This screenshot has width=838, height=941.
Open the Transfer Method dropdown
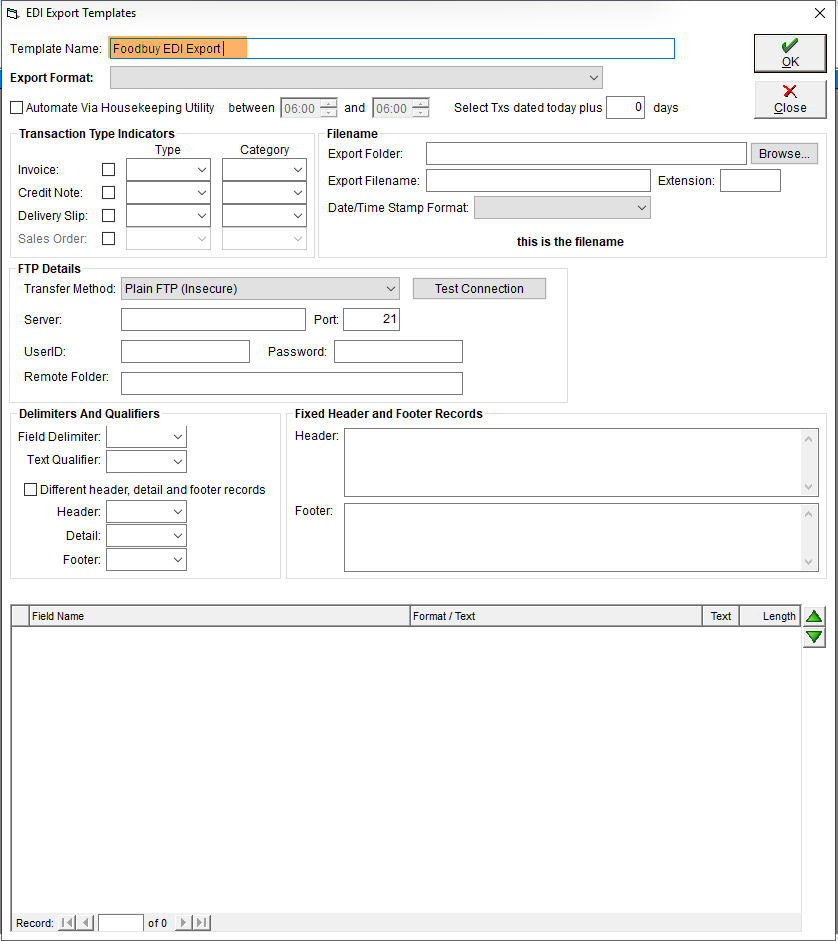click(261, 289)
